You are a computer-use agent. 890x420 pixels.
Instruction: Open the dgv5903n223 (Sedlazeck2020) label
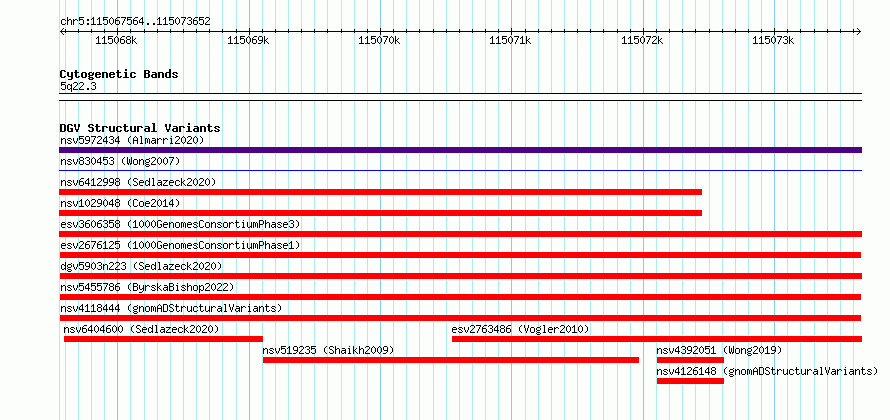point(141,266)
